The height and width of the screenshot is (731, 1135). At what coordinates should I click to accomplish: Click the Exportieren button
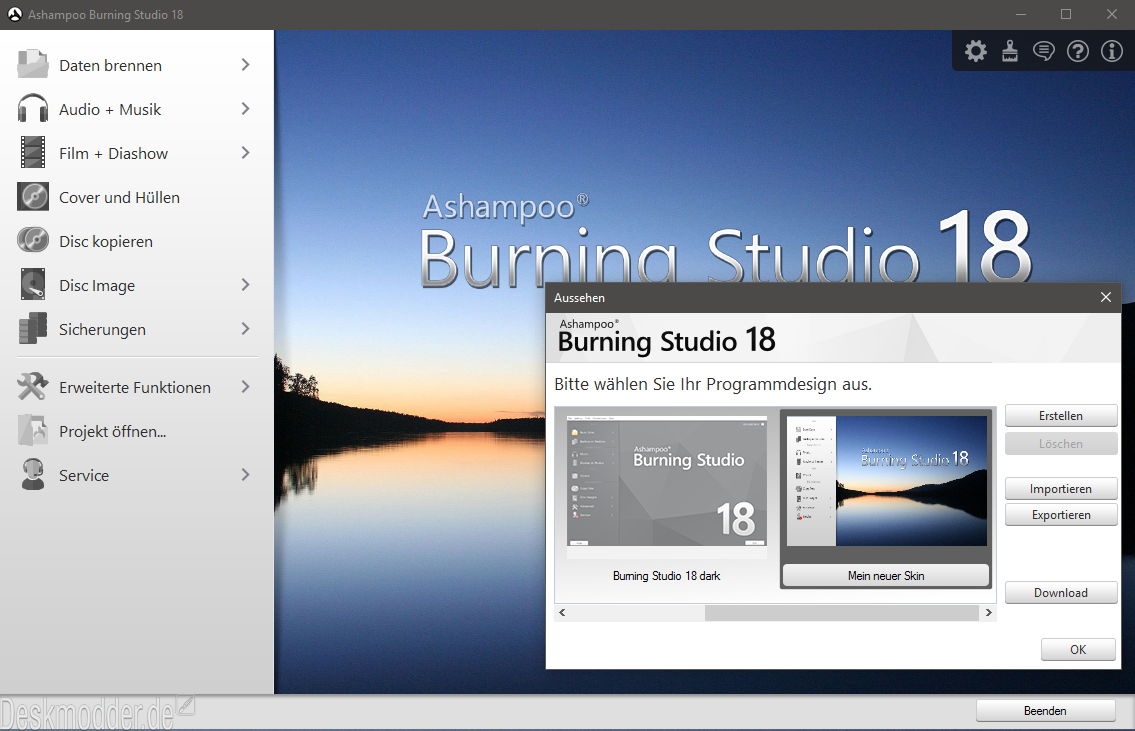pyautogui.click(x=1060, y=515)
